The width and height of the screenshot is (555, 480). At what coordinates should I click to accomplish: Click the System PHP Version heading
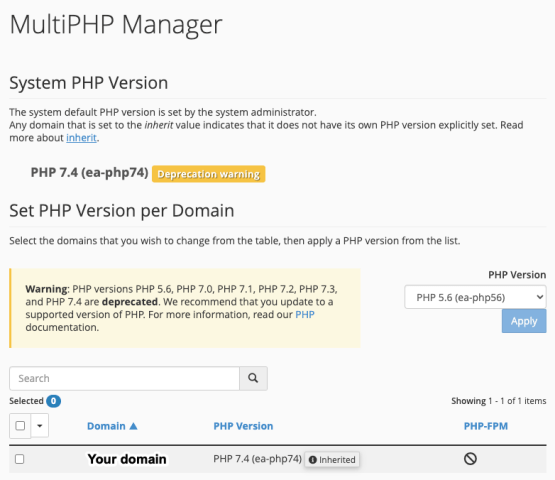88,83
